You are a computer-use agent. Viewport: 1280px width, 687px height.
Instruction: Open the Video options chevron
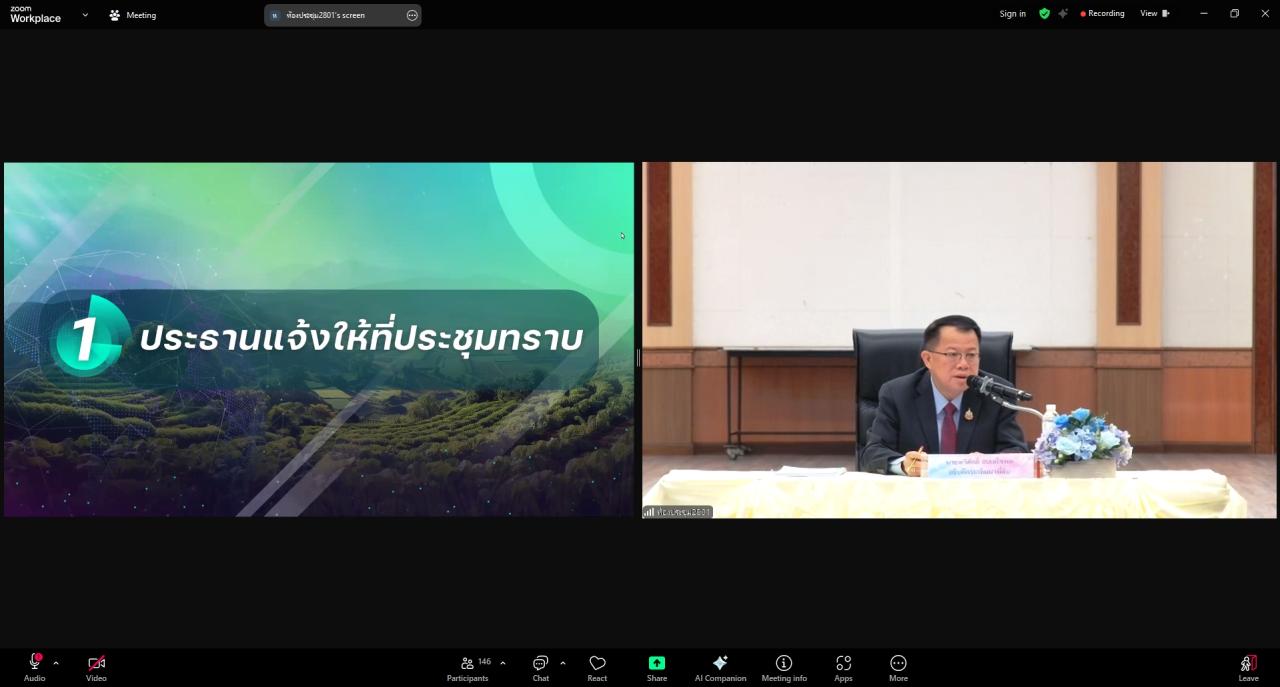(118, 663)
